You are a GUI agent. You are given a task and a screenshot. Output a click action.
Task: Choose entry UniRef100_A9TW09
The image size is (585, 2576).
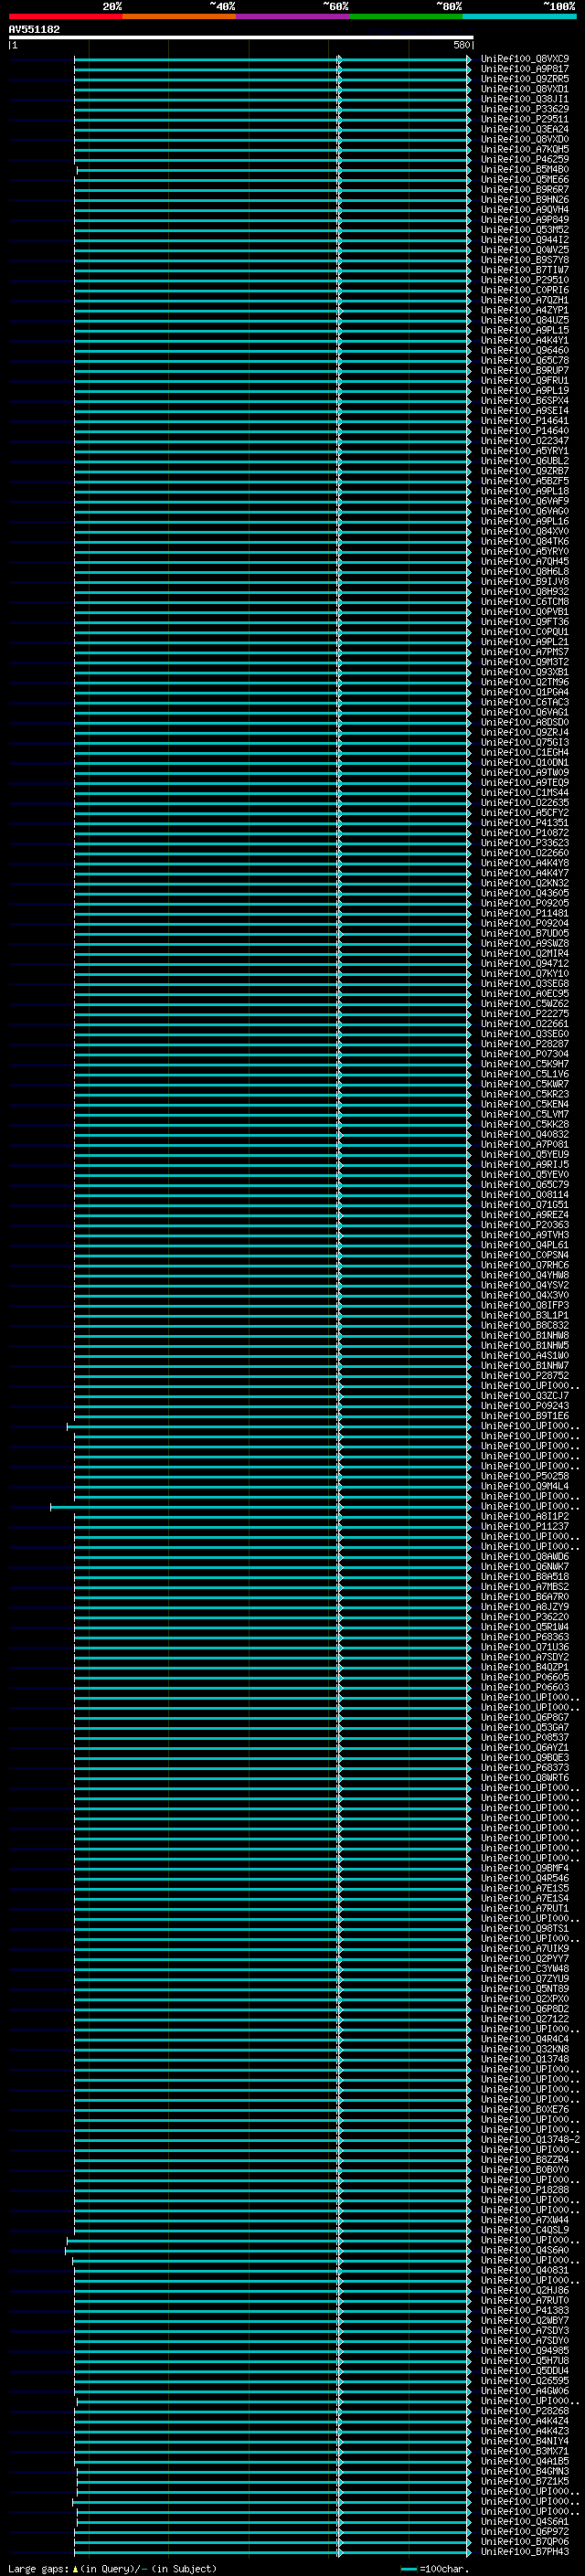(x=524, y=772)
